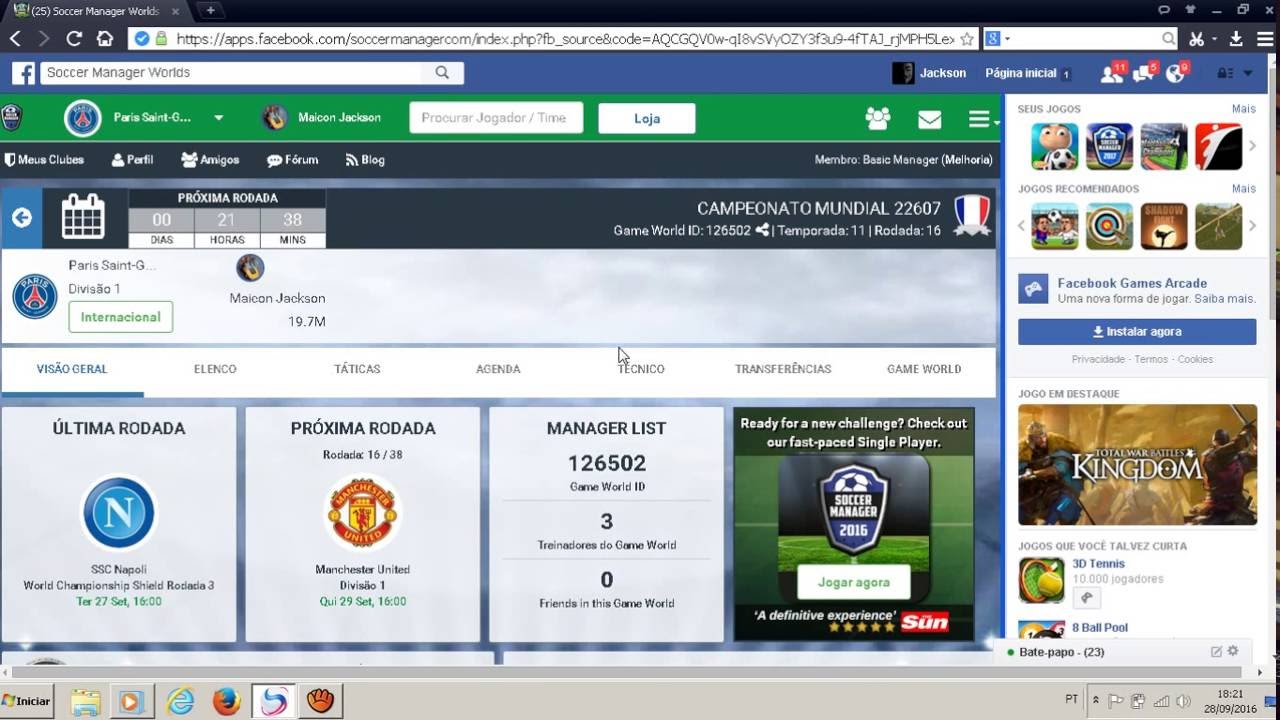Open Firefox from the taskbar
1280x720 pixels.
pyautogui.click(x=227, y=701)
